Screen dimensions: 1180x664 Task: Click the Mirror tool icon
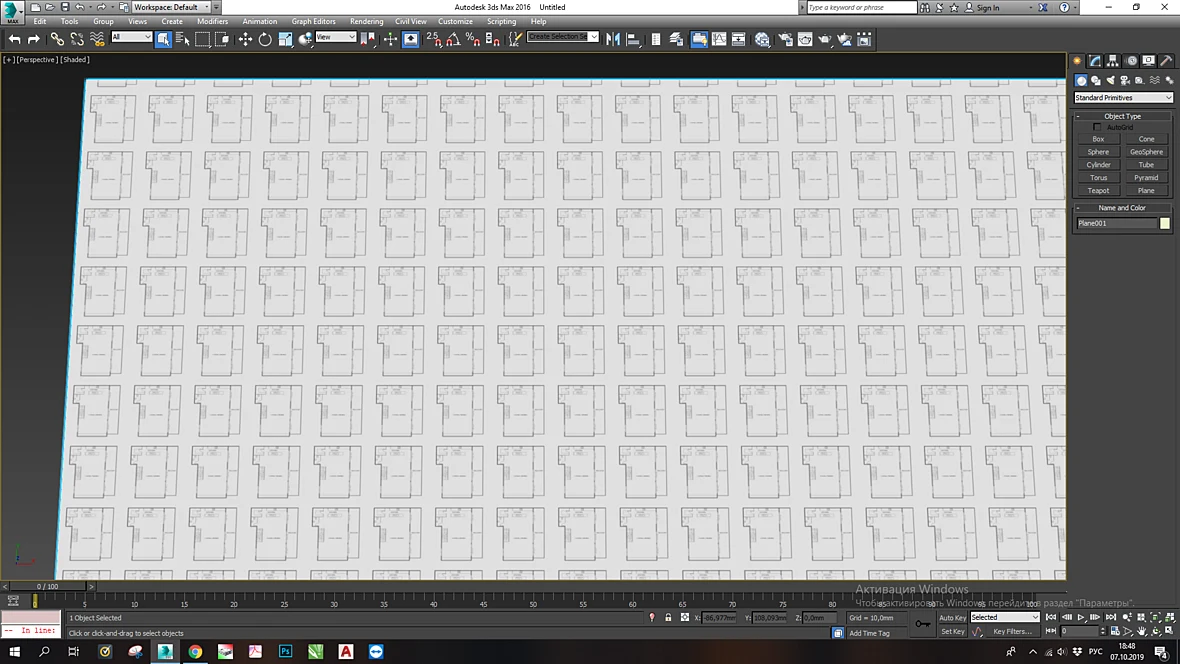(613, 39)
